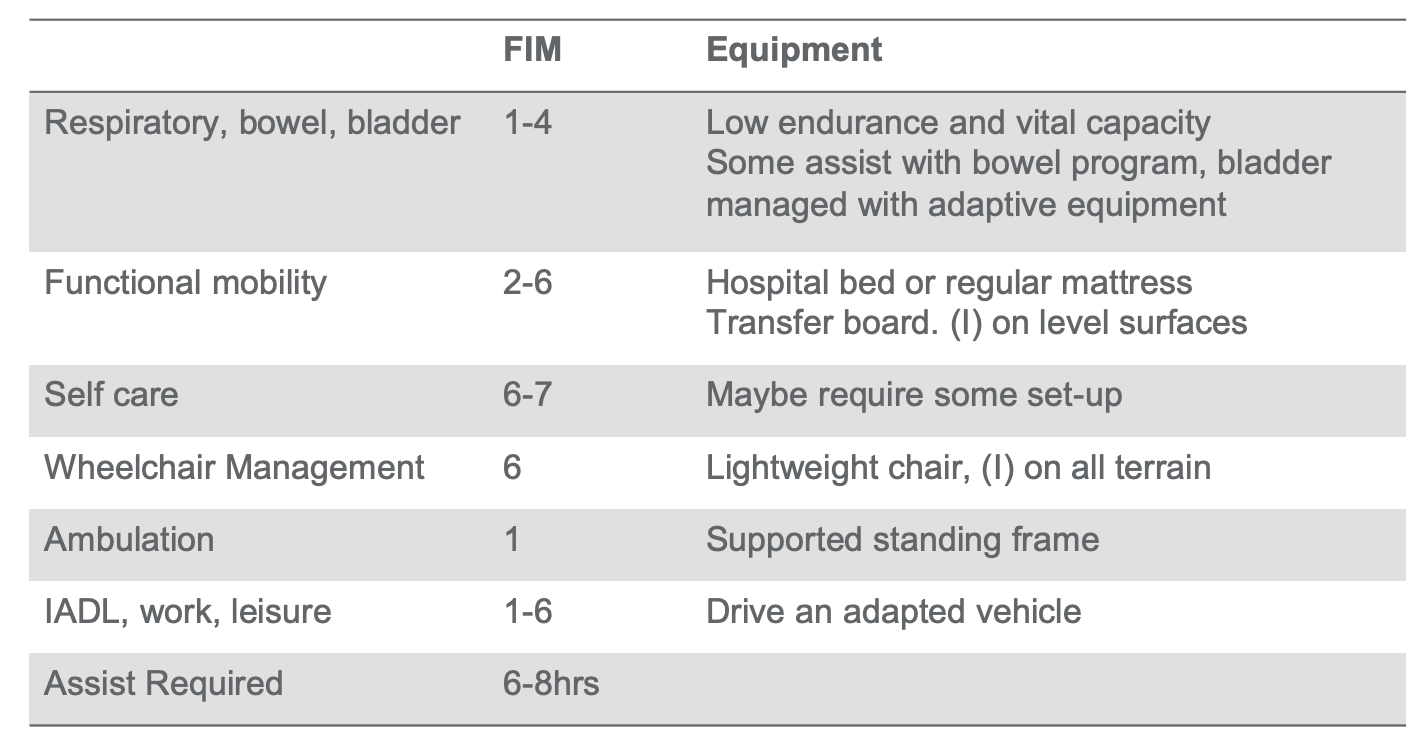Select the Hospital bed or regular mattress text
1424x740 pixels.
click(x=949, y=282)
